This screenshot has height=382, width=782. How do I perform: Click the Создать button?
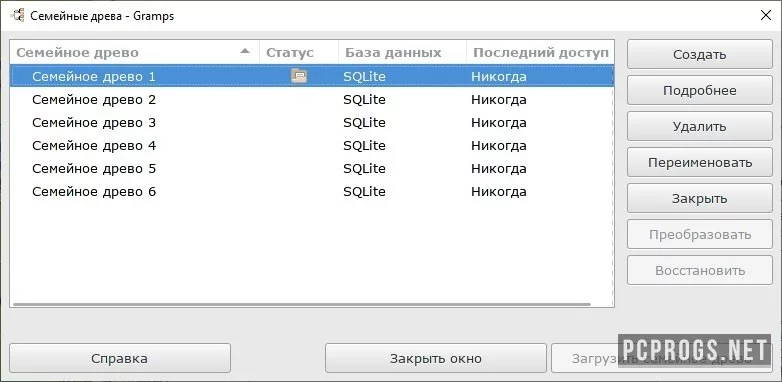click(699, 54)
